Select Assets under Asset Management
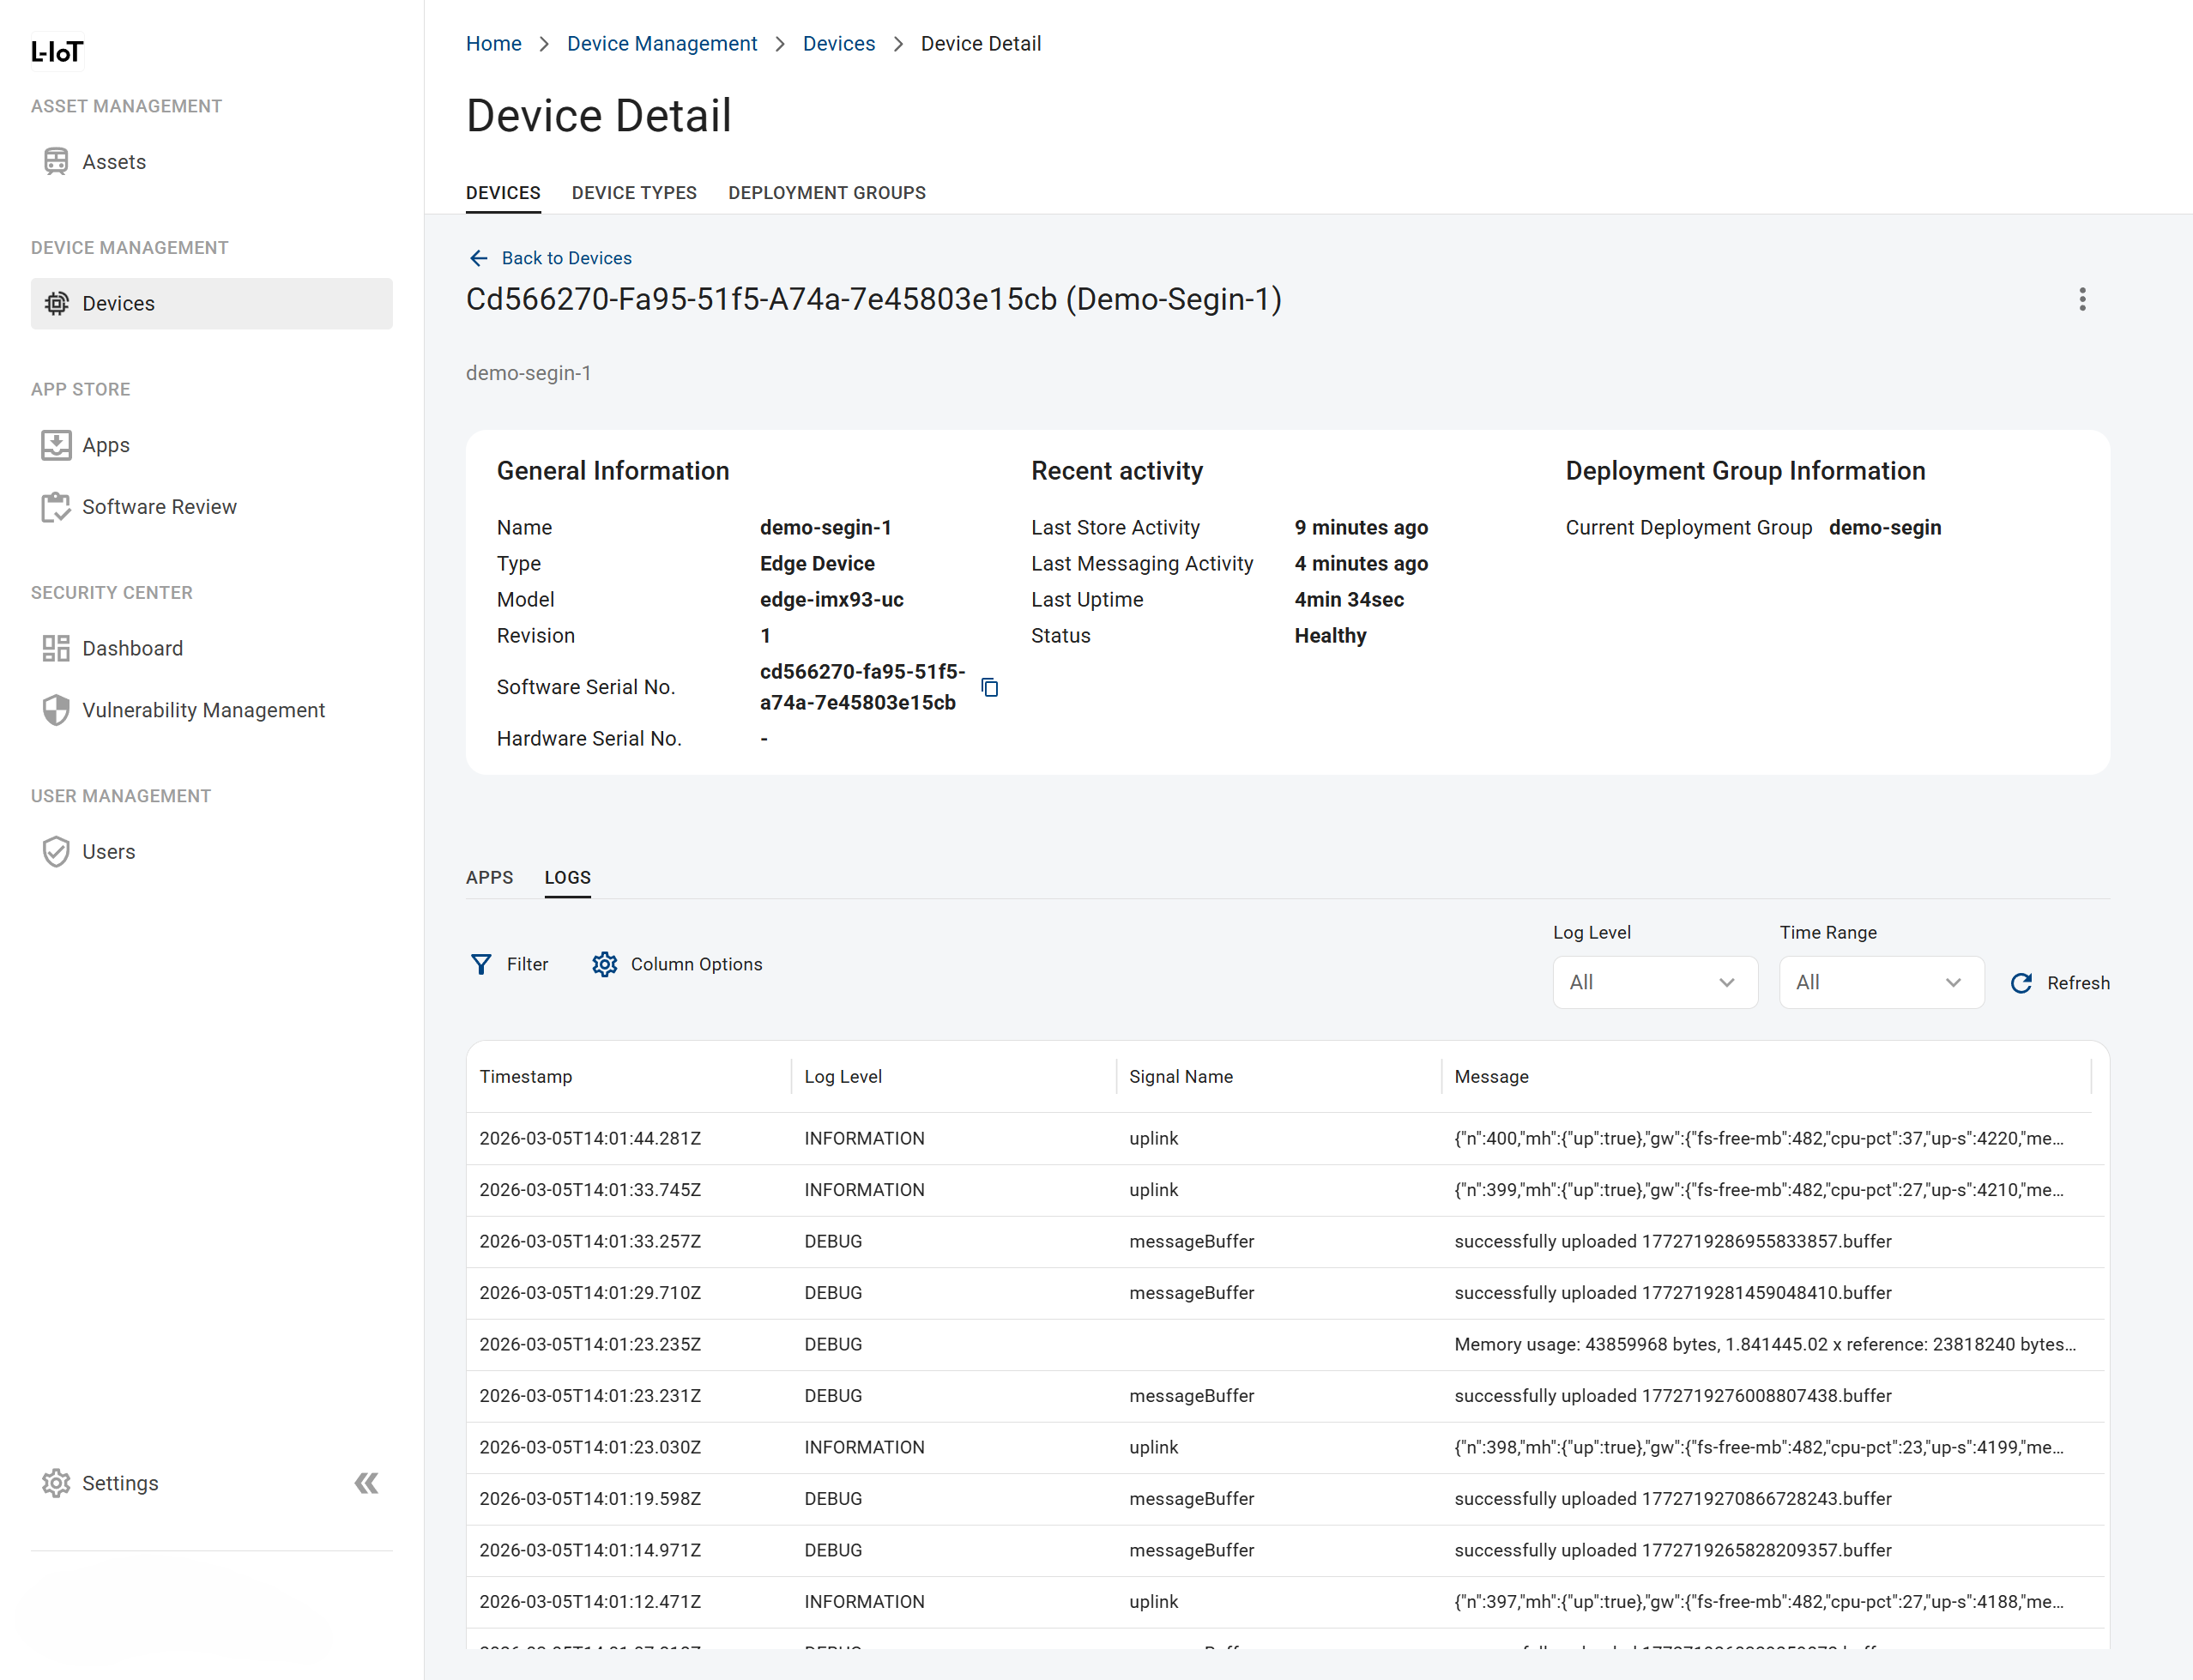The width and height of the screenshot is (2193, 1680). (x=113, y=161)
